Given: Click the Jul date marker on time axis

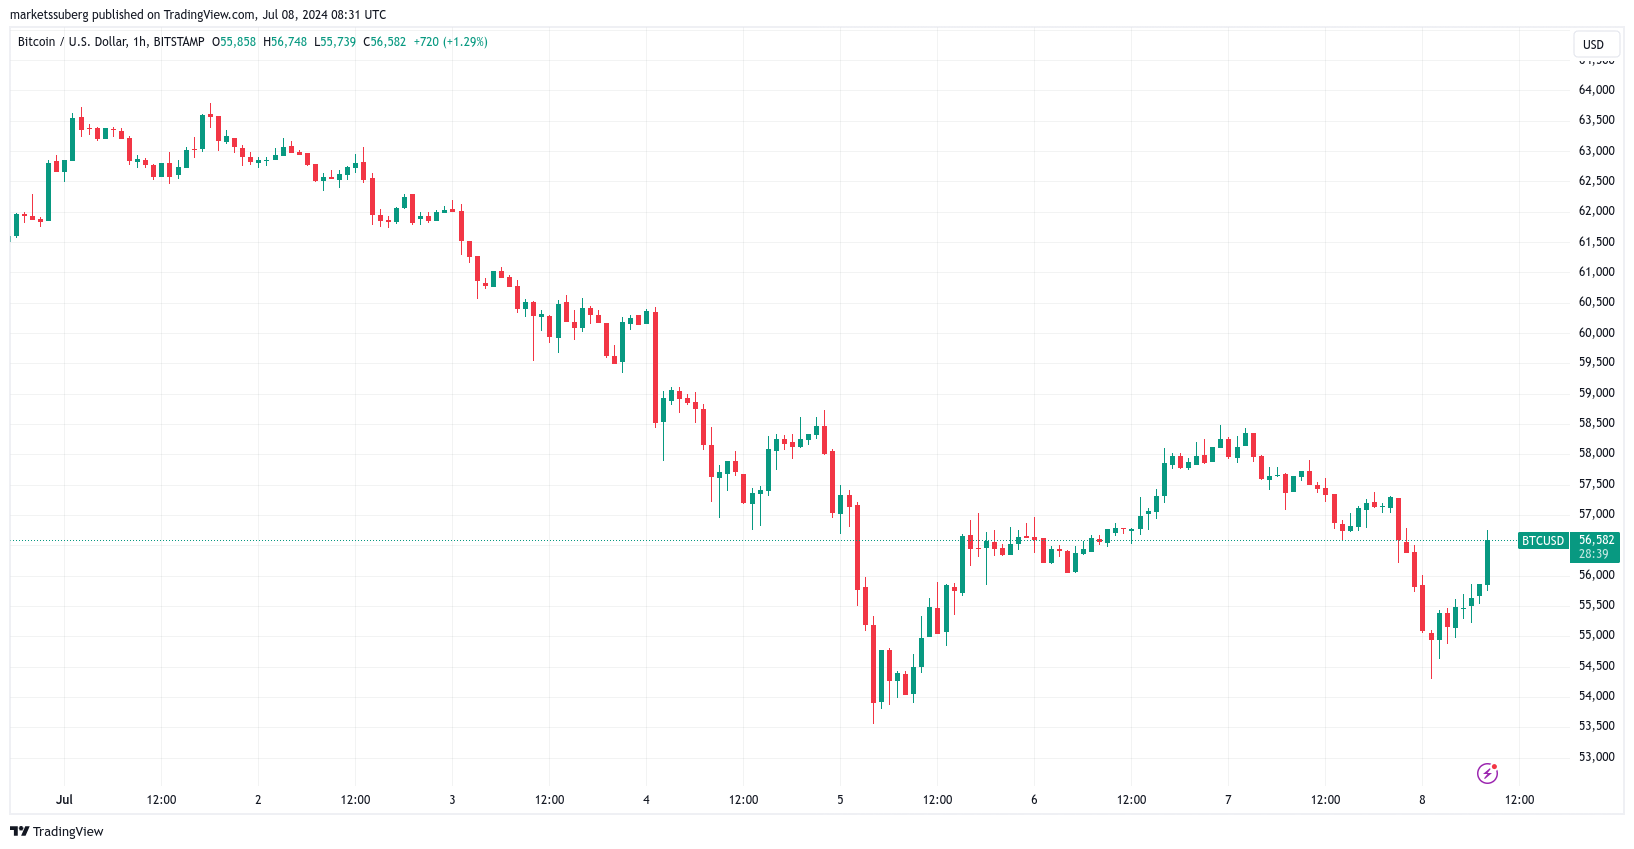Looking at the screenshot, I should pyautogui.click(x=64, y=800).
